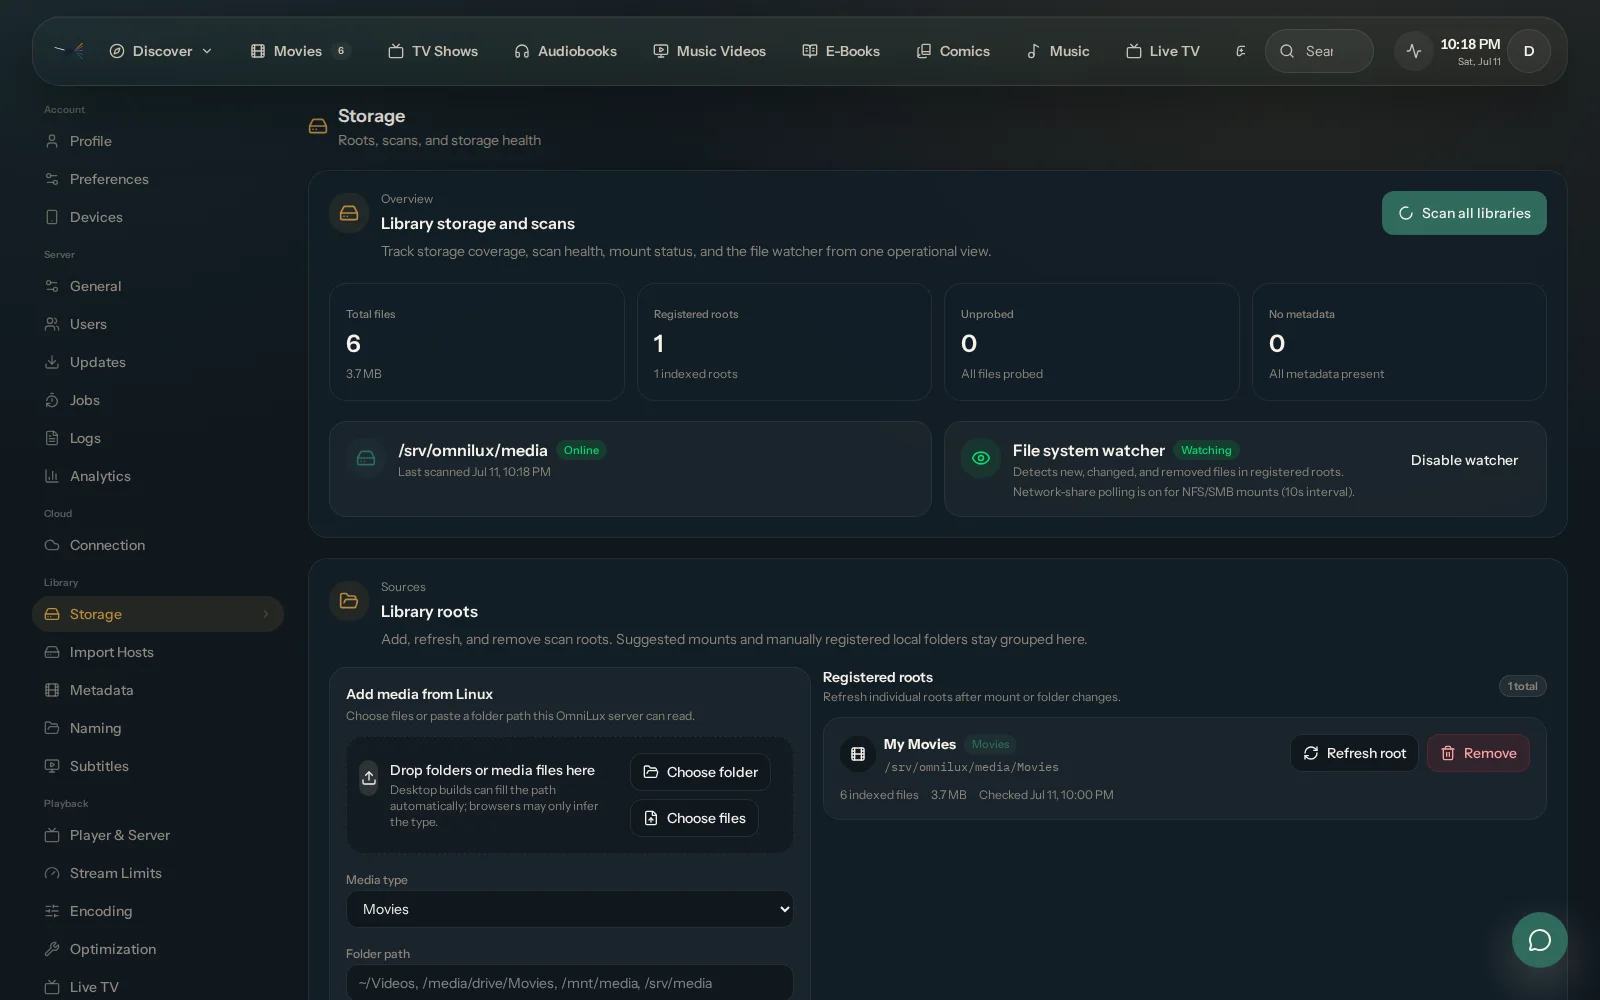Click the Analytics chart icon
This screenshot has height=1000, width=1600.
tap(52, 476)
